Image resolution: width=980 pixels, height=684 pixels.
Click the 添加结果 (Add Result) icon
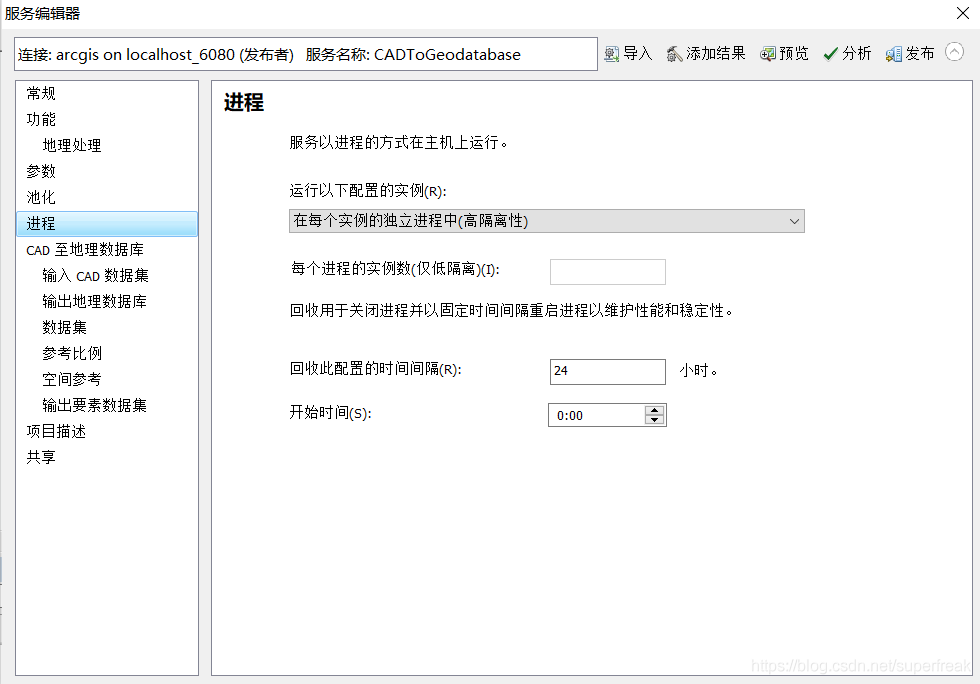point(674,54)
